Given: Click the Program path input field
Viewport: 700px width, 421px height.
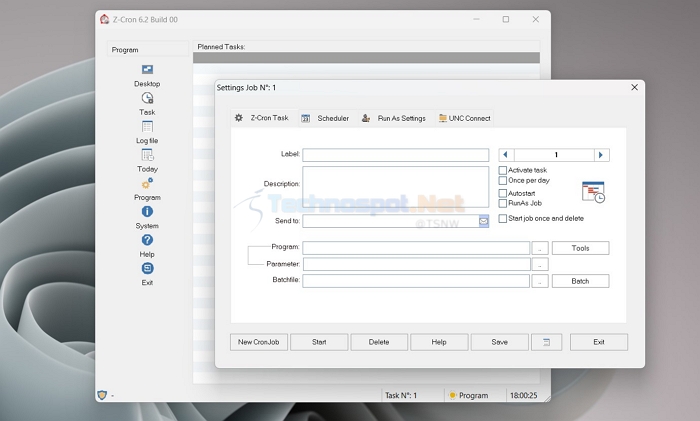Looking at the screenshot, I should coord(416,248).
